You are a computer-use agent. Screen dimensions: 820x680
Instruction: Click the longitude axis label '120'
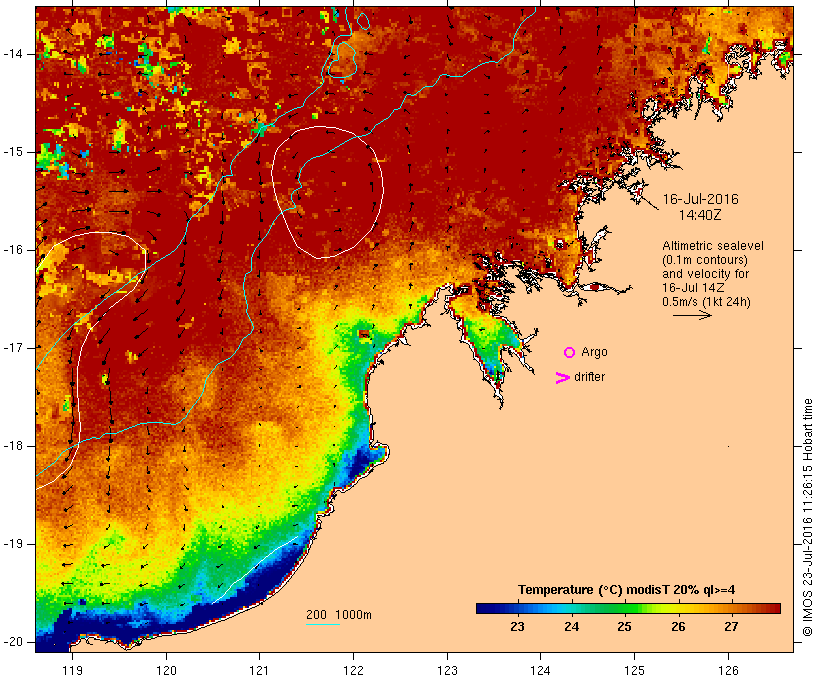click(166, 670)
